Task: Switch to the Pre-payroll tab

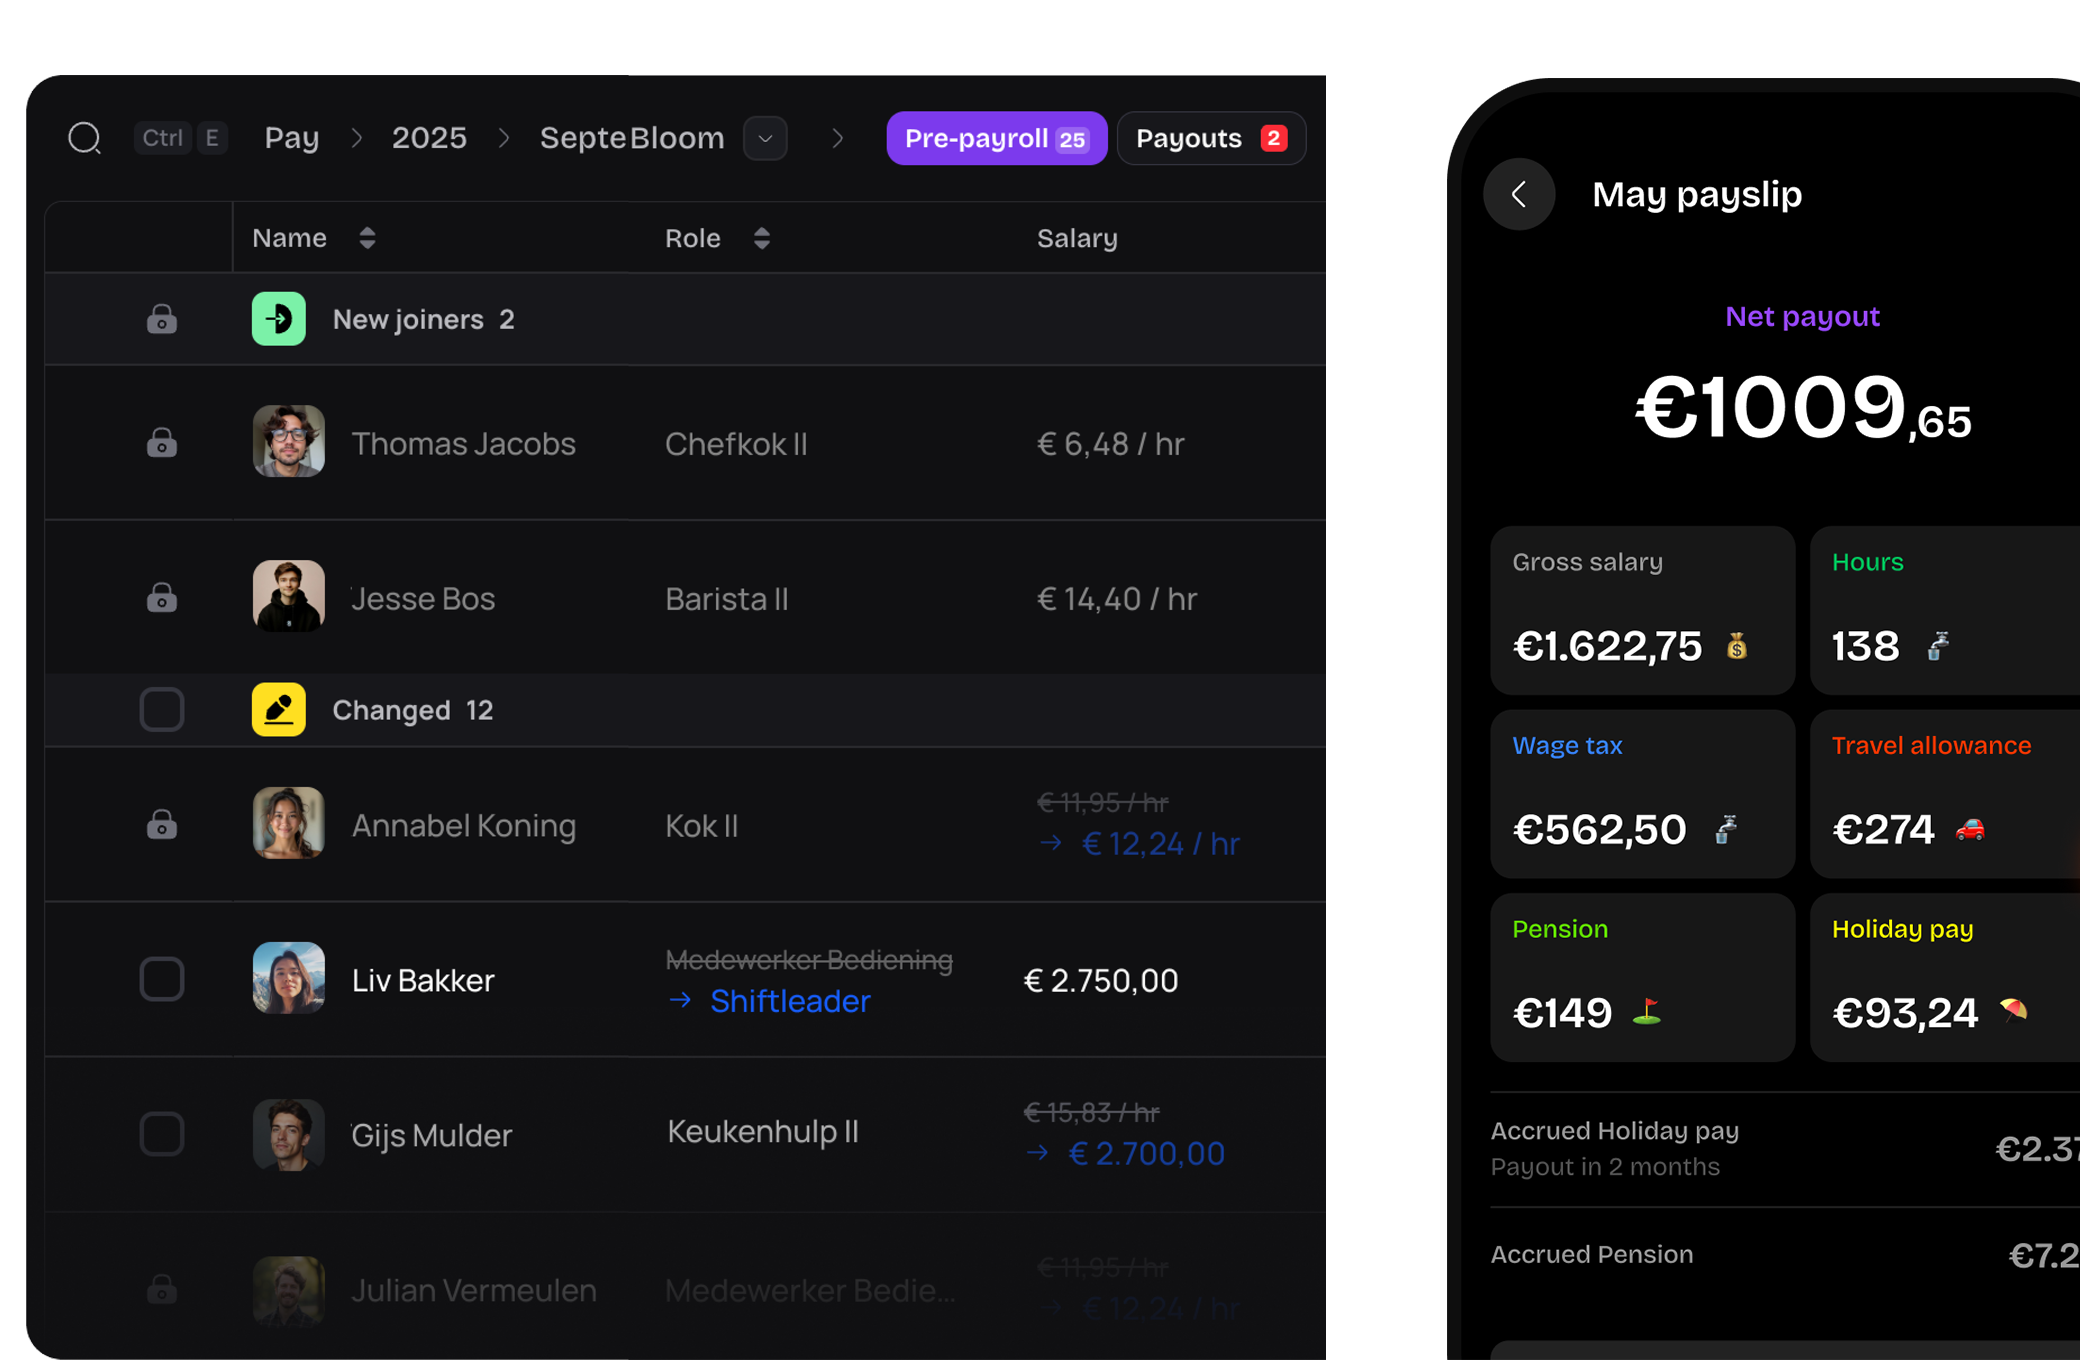Action: tap(996, 138)
